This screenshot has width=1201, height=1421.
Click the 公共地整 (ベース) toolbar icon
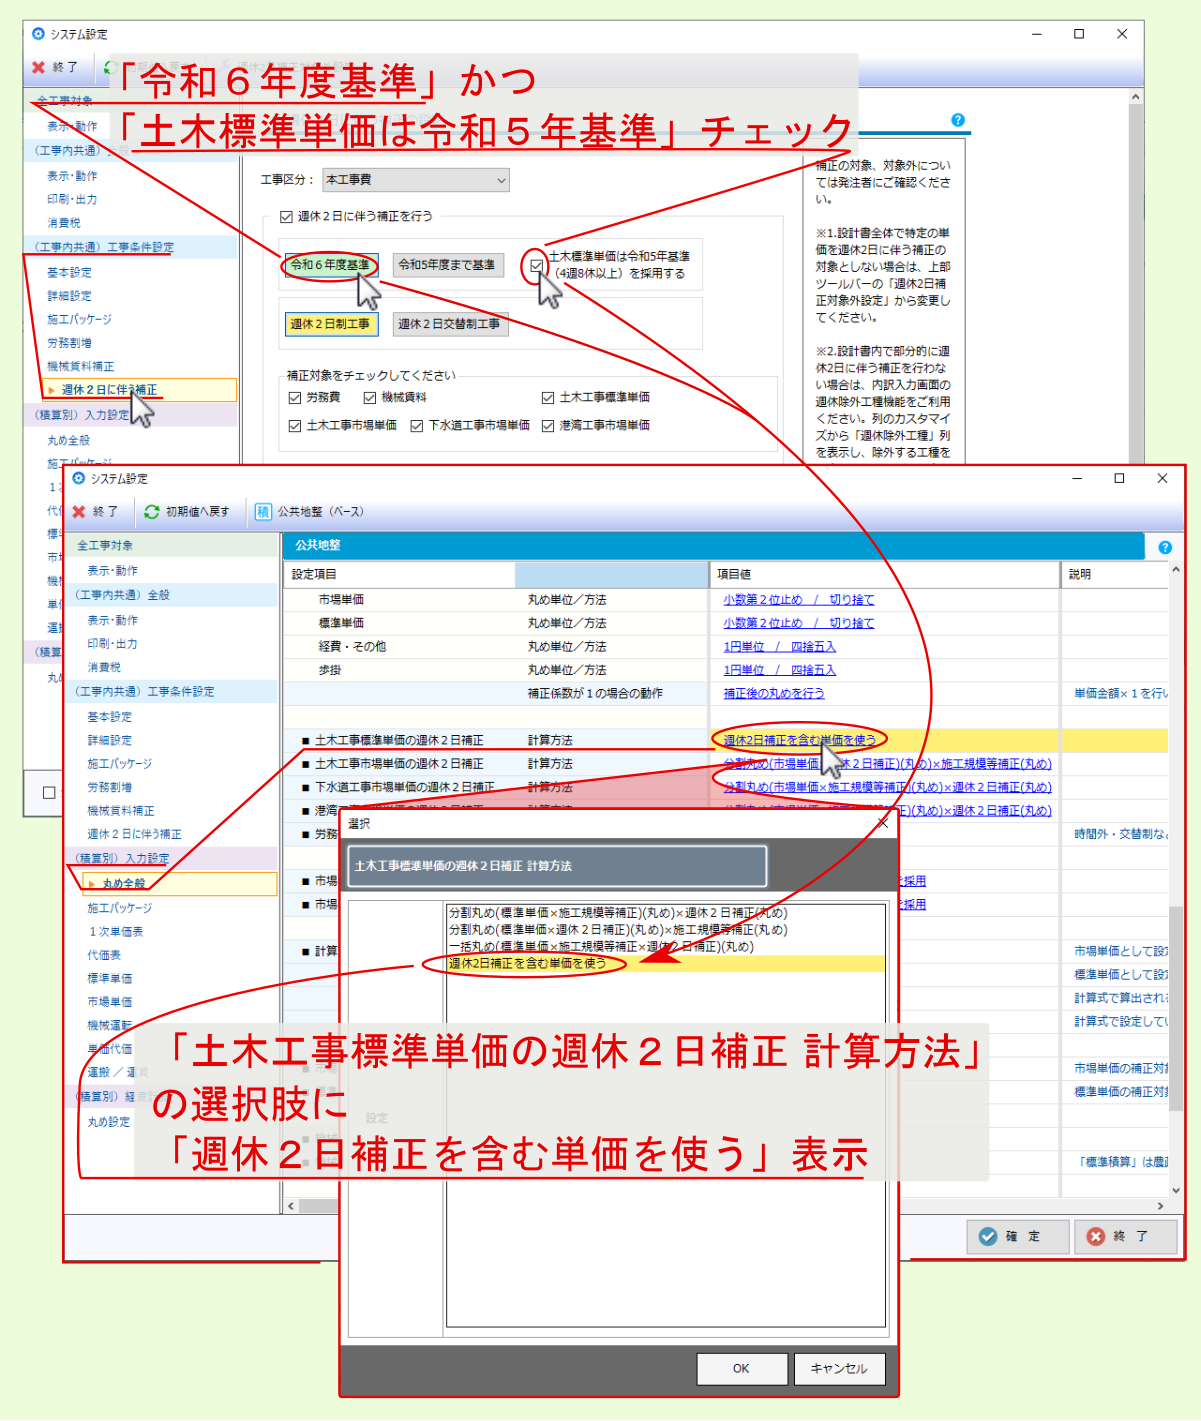click(x=263, y=511)
